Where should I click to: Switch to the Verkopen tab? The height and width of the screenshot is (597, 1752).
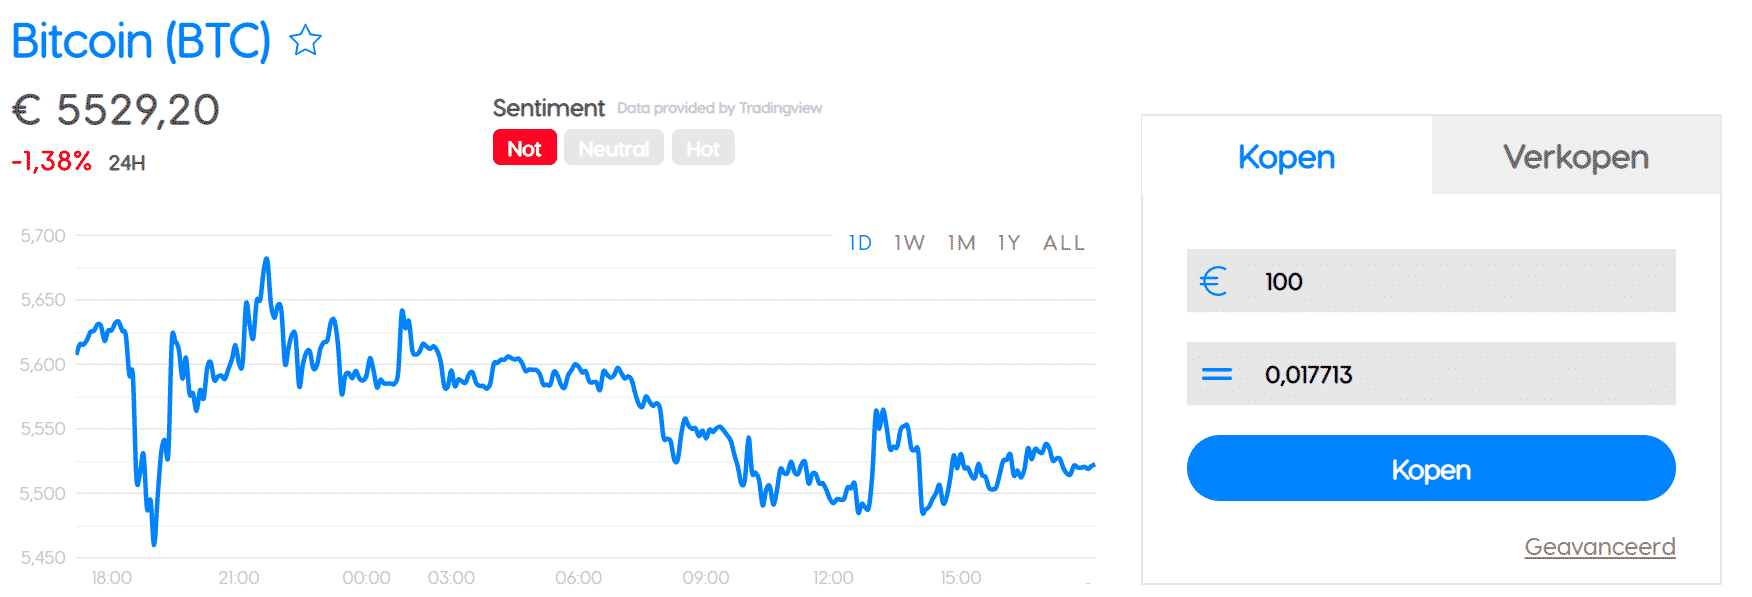tap(1575, 157)
